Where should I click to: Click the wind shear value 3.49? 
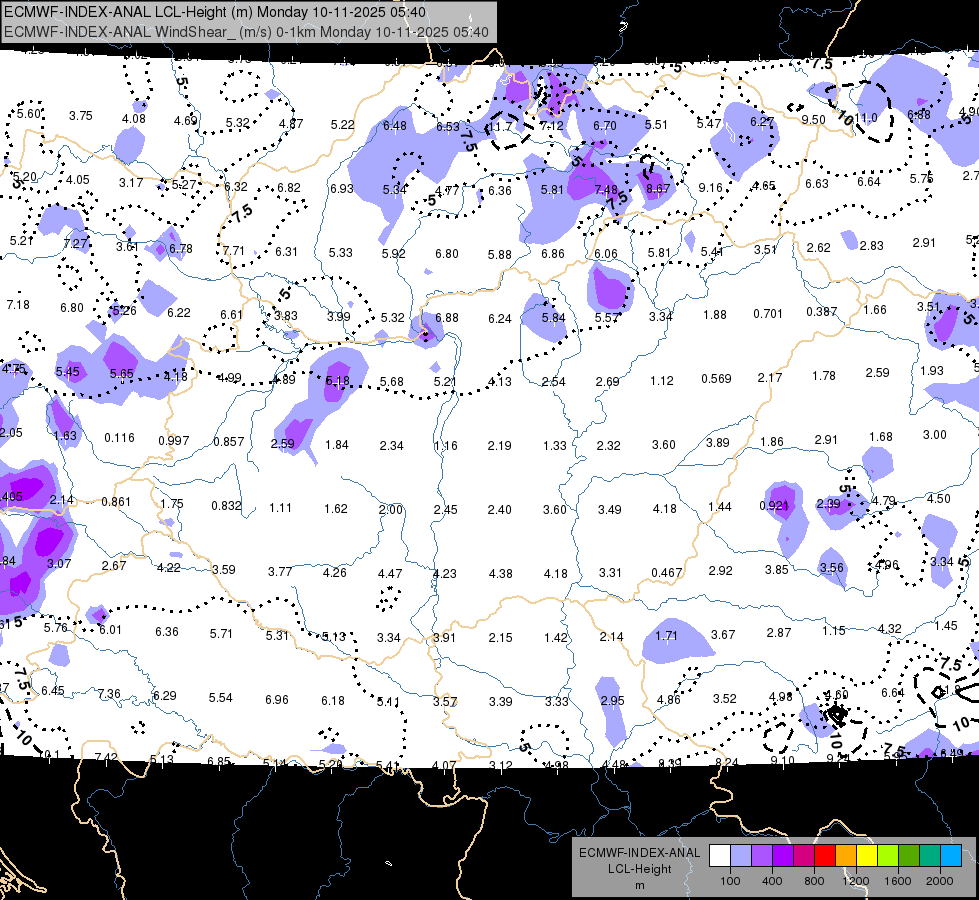609,510
